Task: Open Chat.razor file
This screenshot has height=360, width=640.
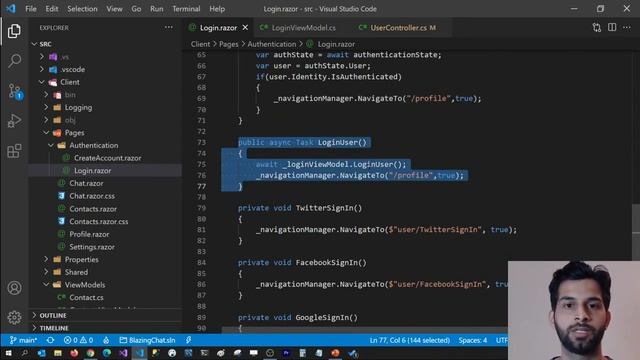Action: coord(105,183)
